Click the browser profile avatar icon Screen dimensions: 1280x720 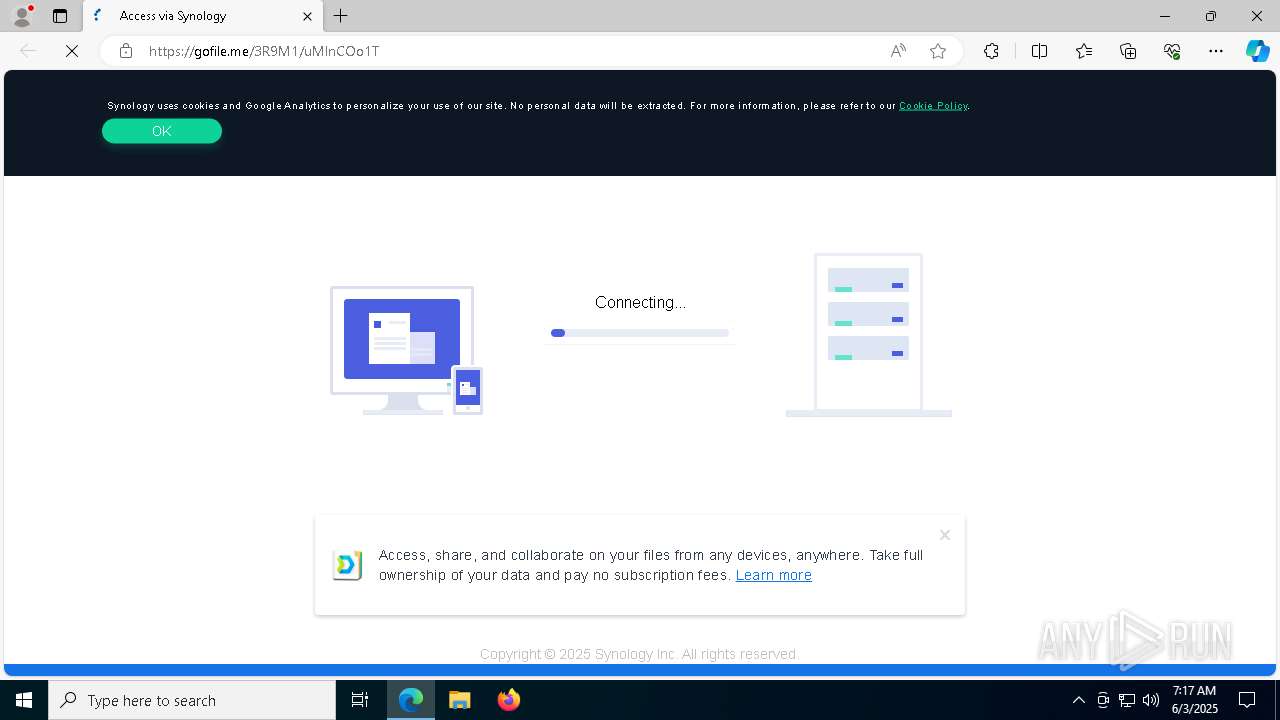(x=22, y=16)
